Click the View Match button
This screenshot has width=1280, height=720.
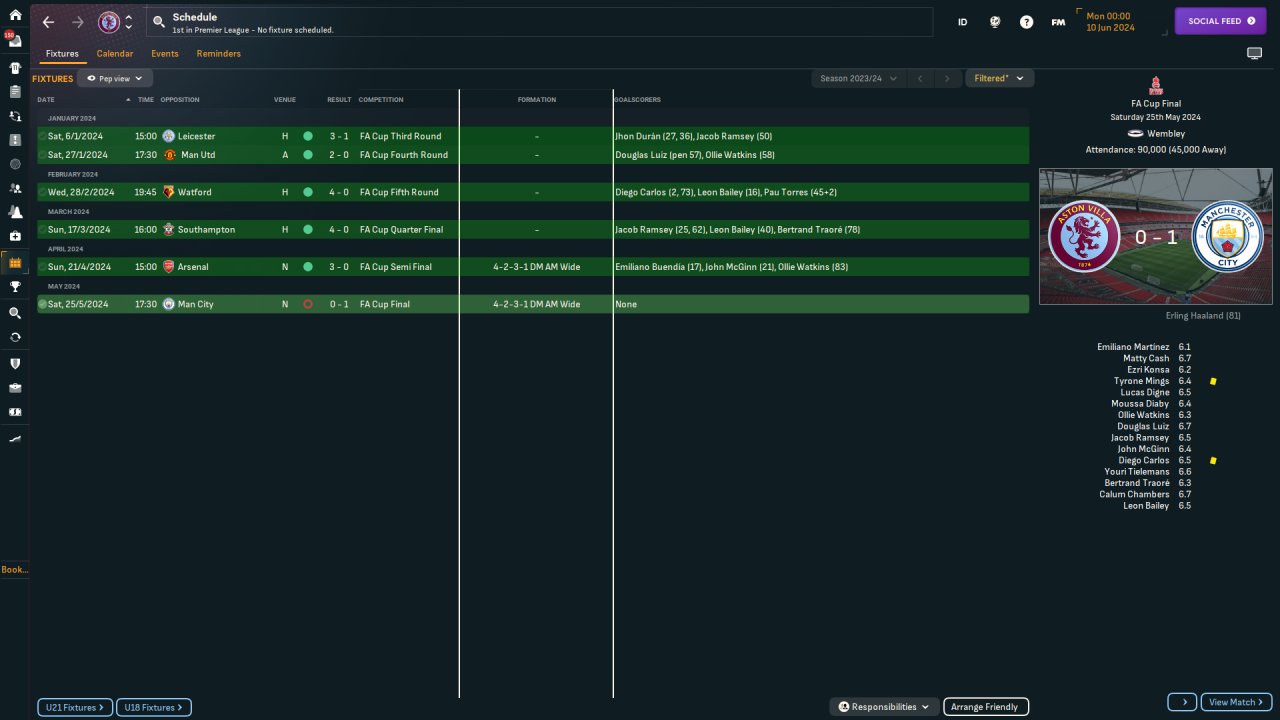[1236, 702]
